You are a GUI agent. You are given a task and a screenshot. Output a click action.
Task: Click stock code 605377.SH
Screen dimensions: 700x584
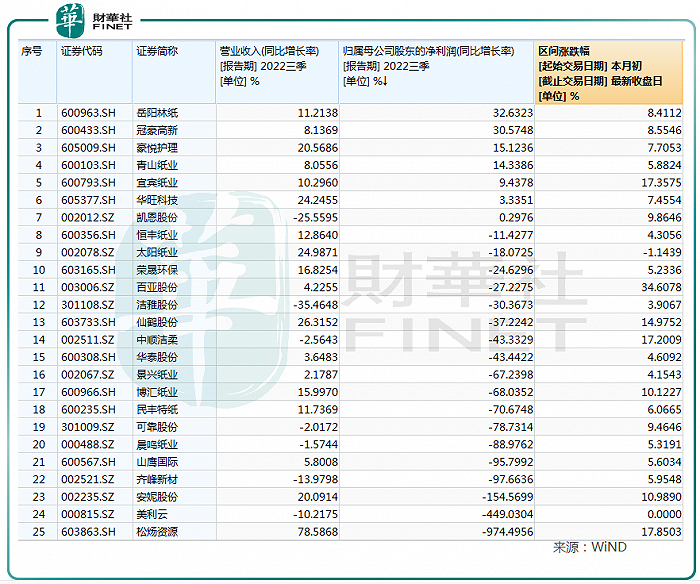88,200
